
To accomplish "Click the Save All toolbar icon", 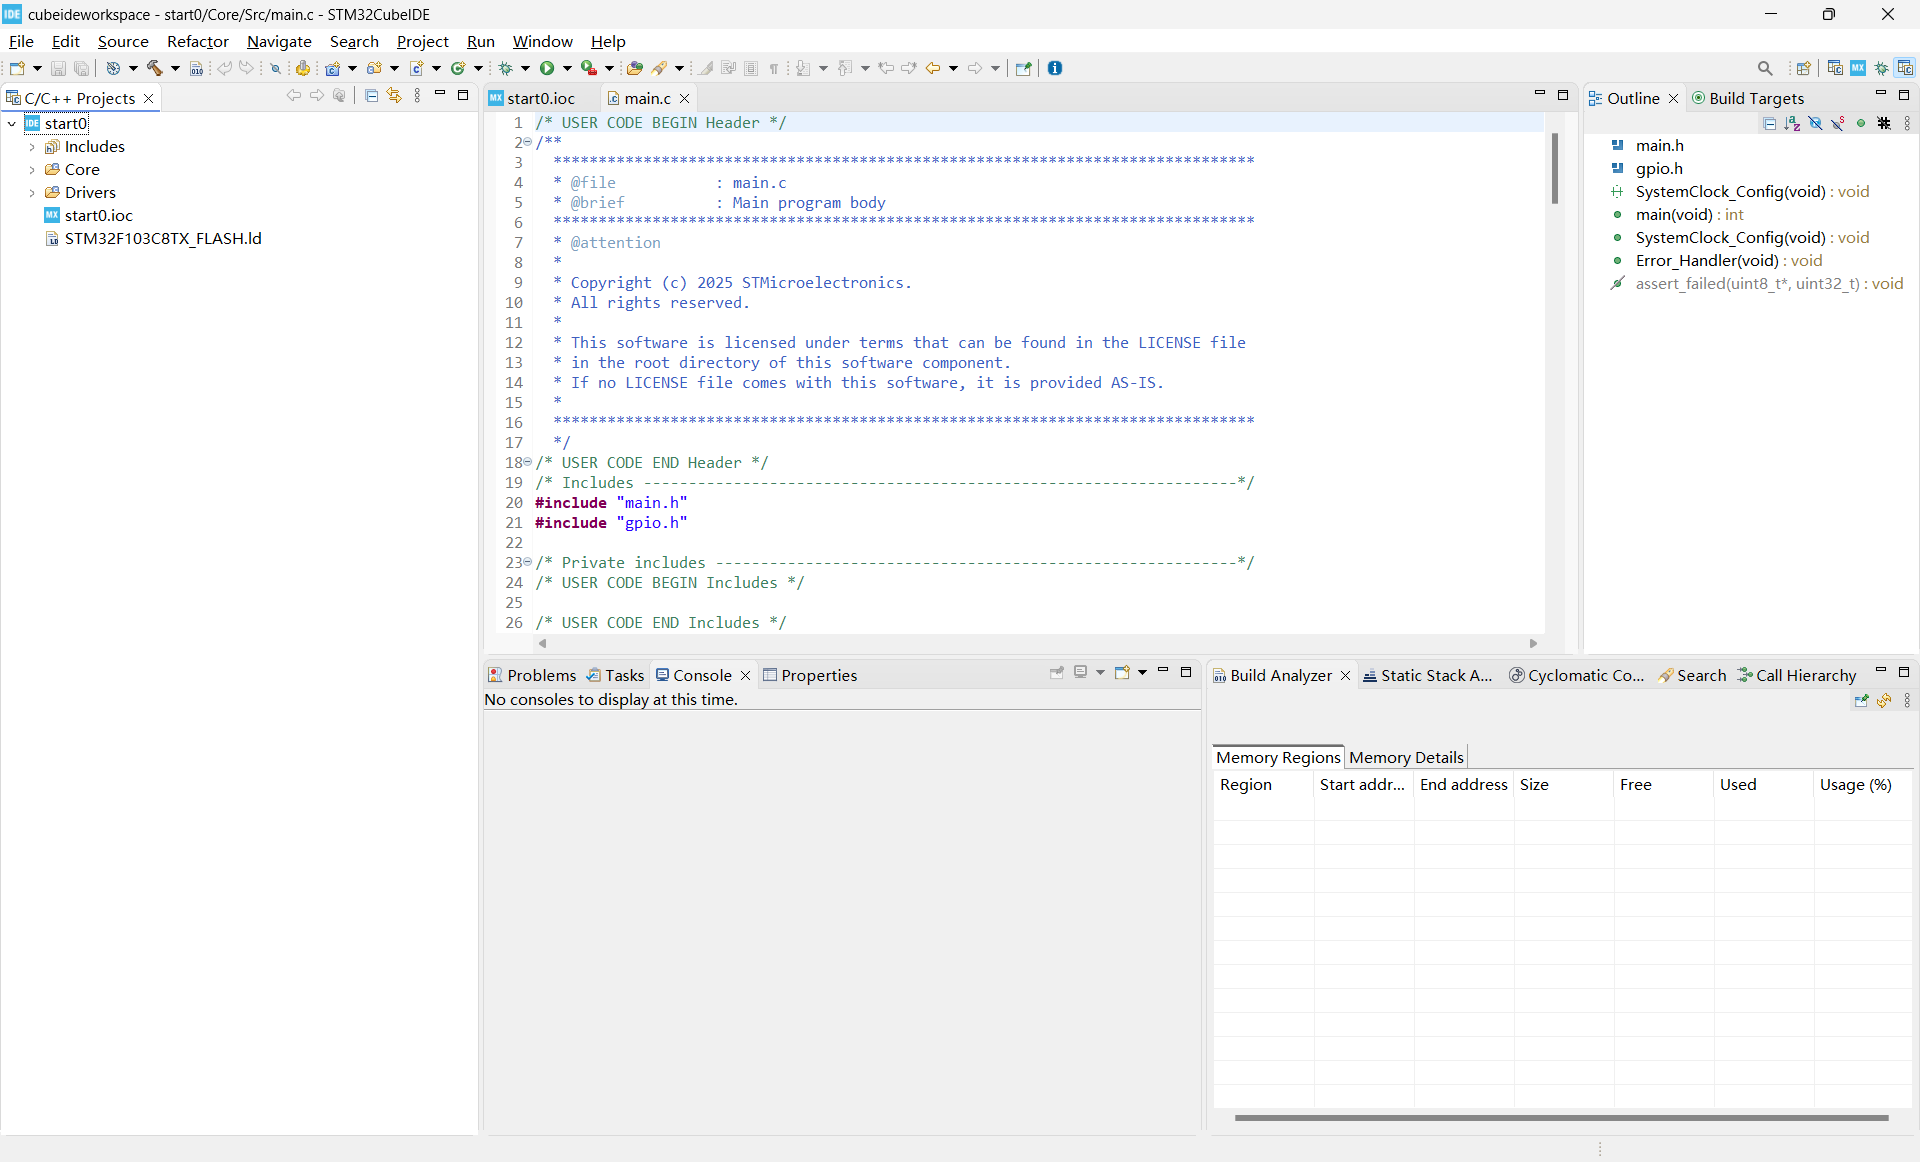I will (x=82, y=68).
